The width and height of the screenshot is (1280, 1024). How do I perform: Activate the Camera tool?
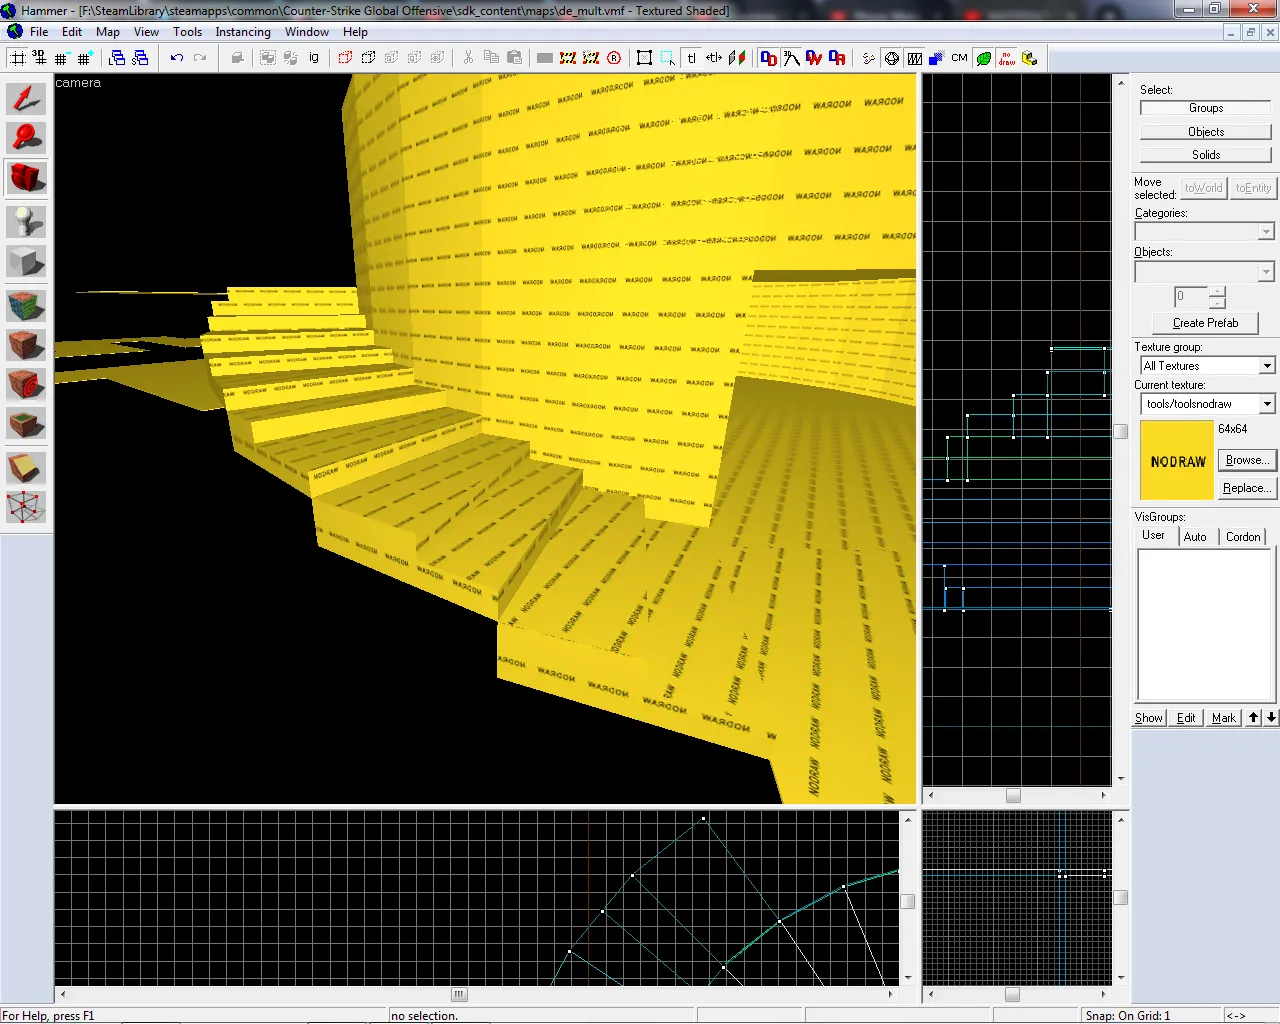click(x=26, y=178)
